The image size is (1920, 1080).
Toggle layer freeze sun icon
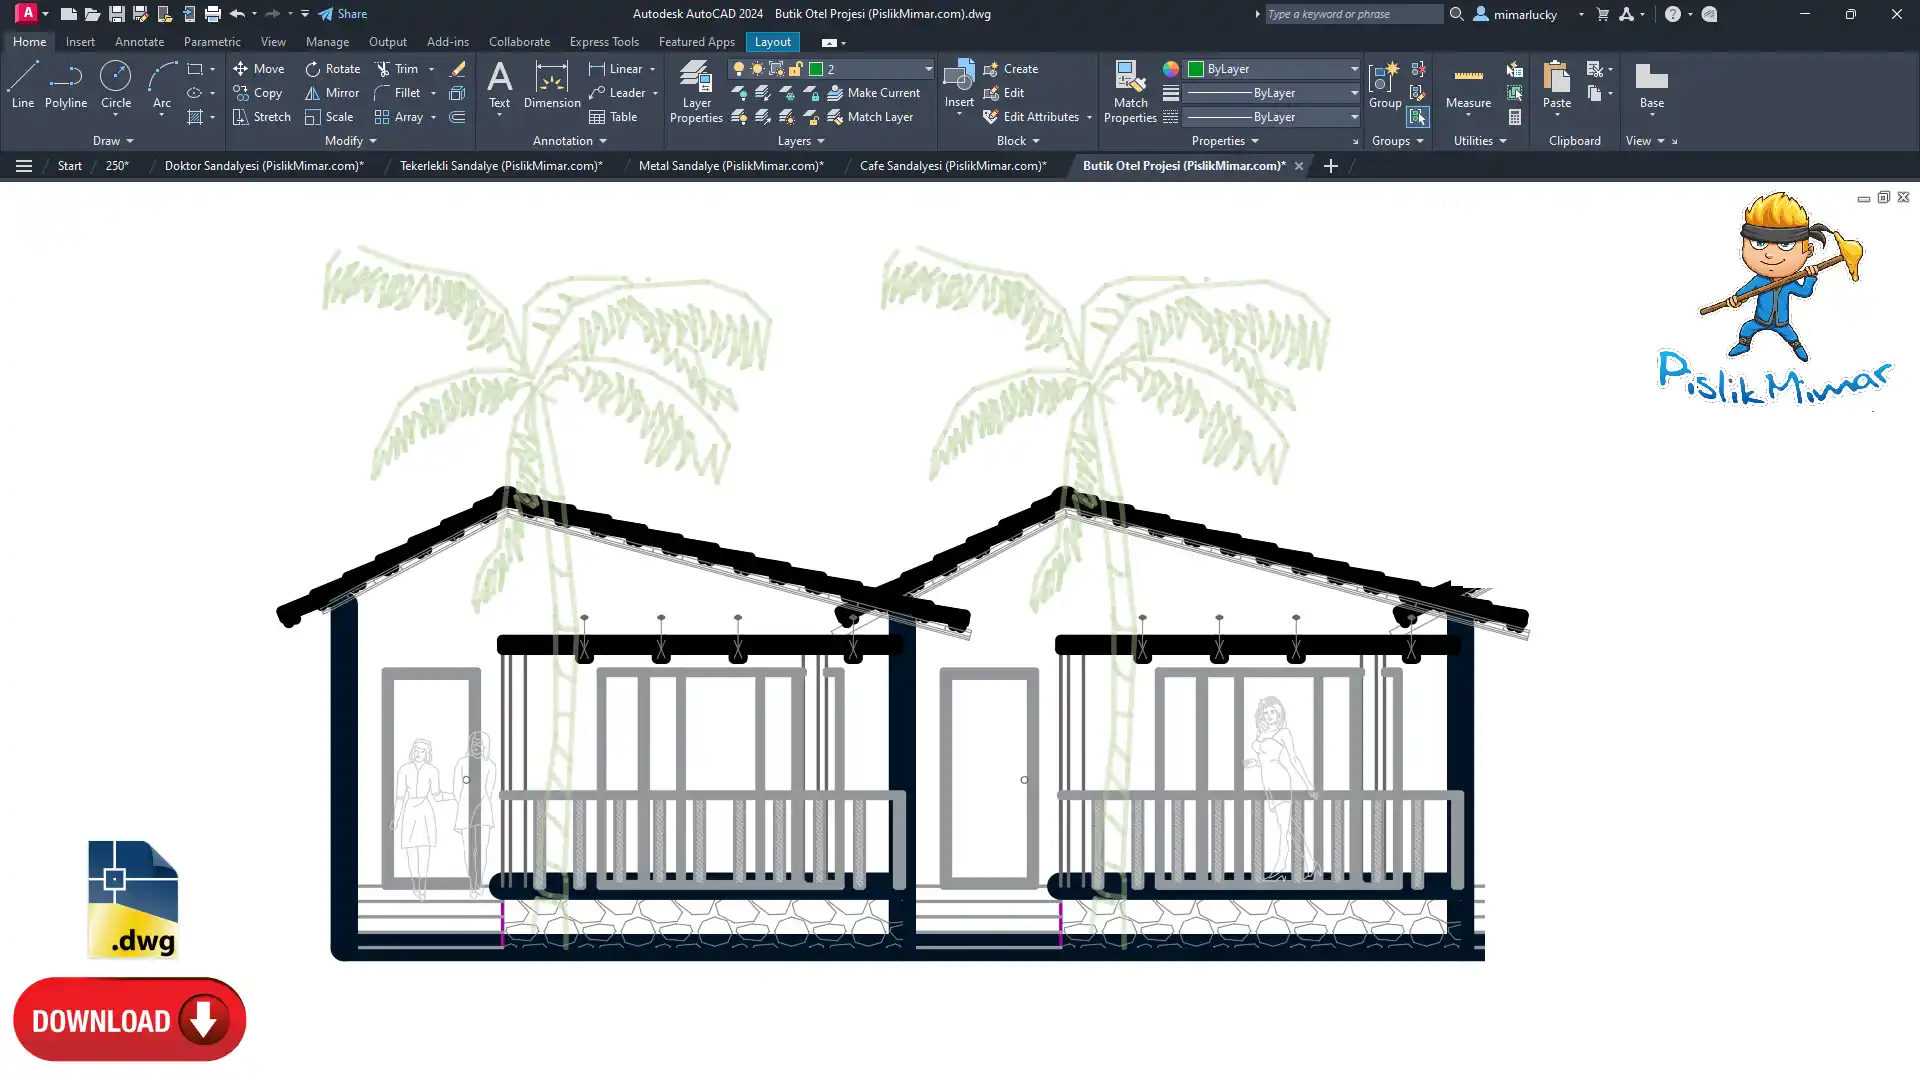(757, 69)
